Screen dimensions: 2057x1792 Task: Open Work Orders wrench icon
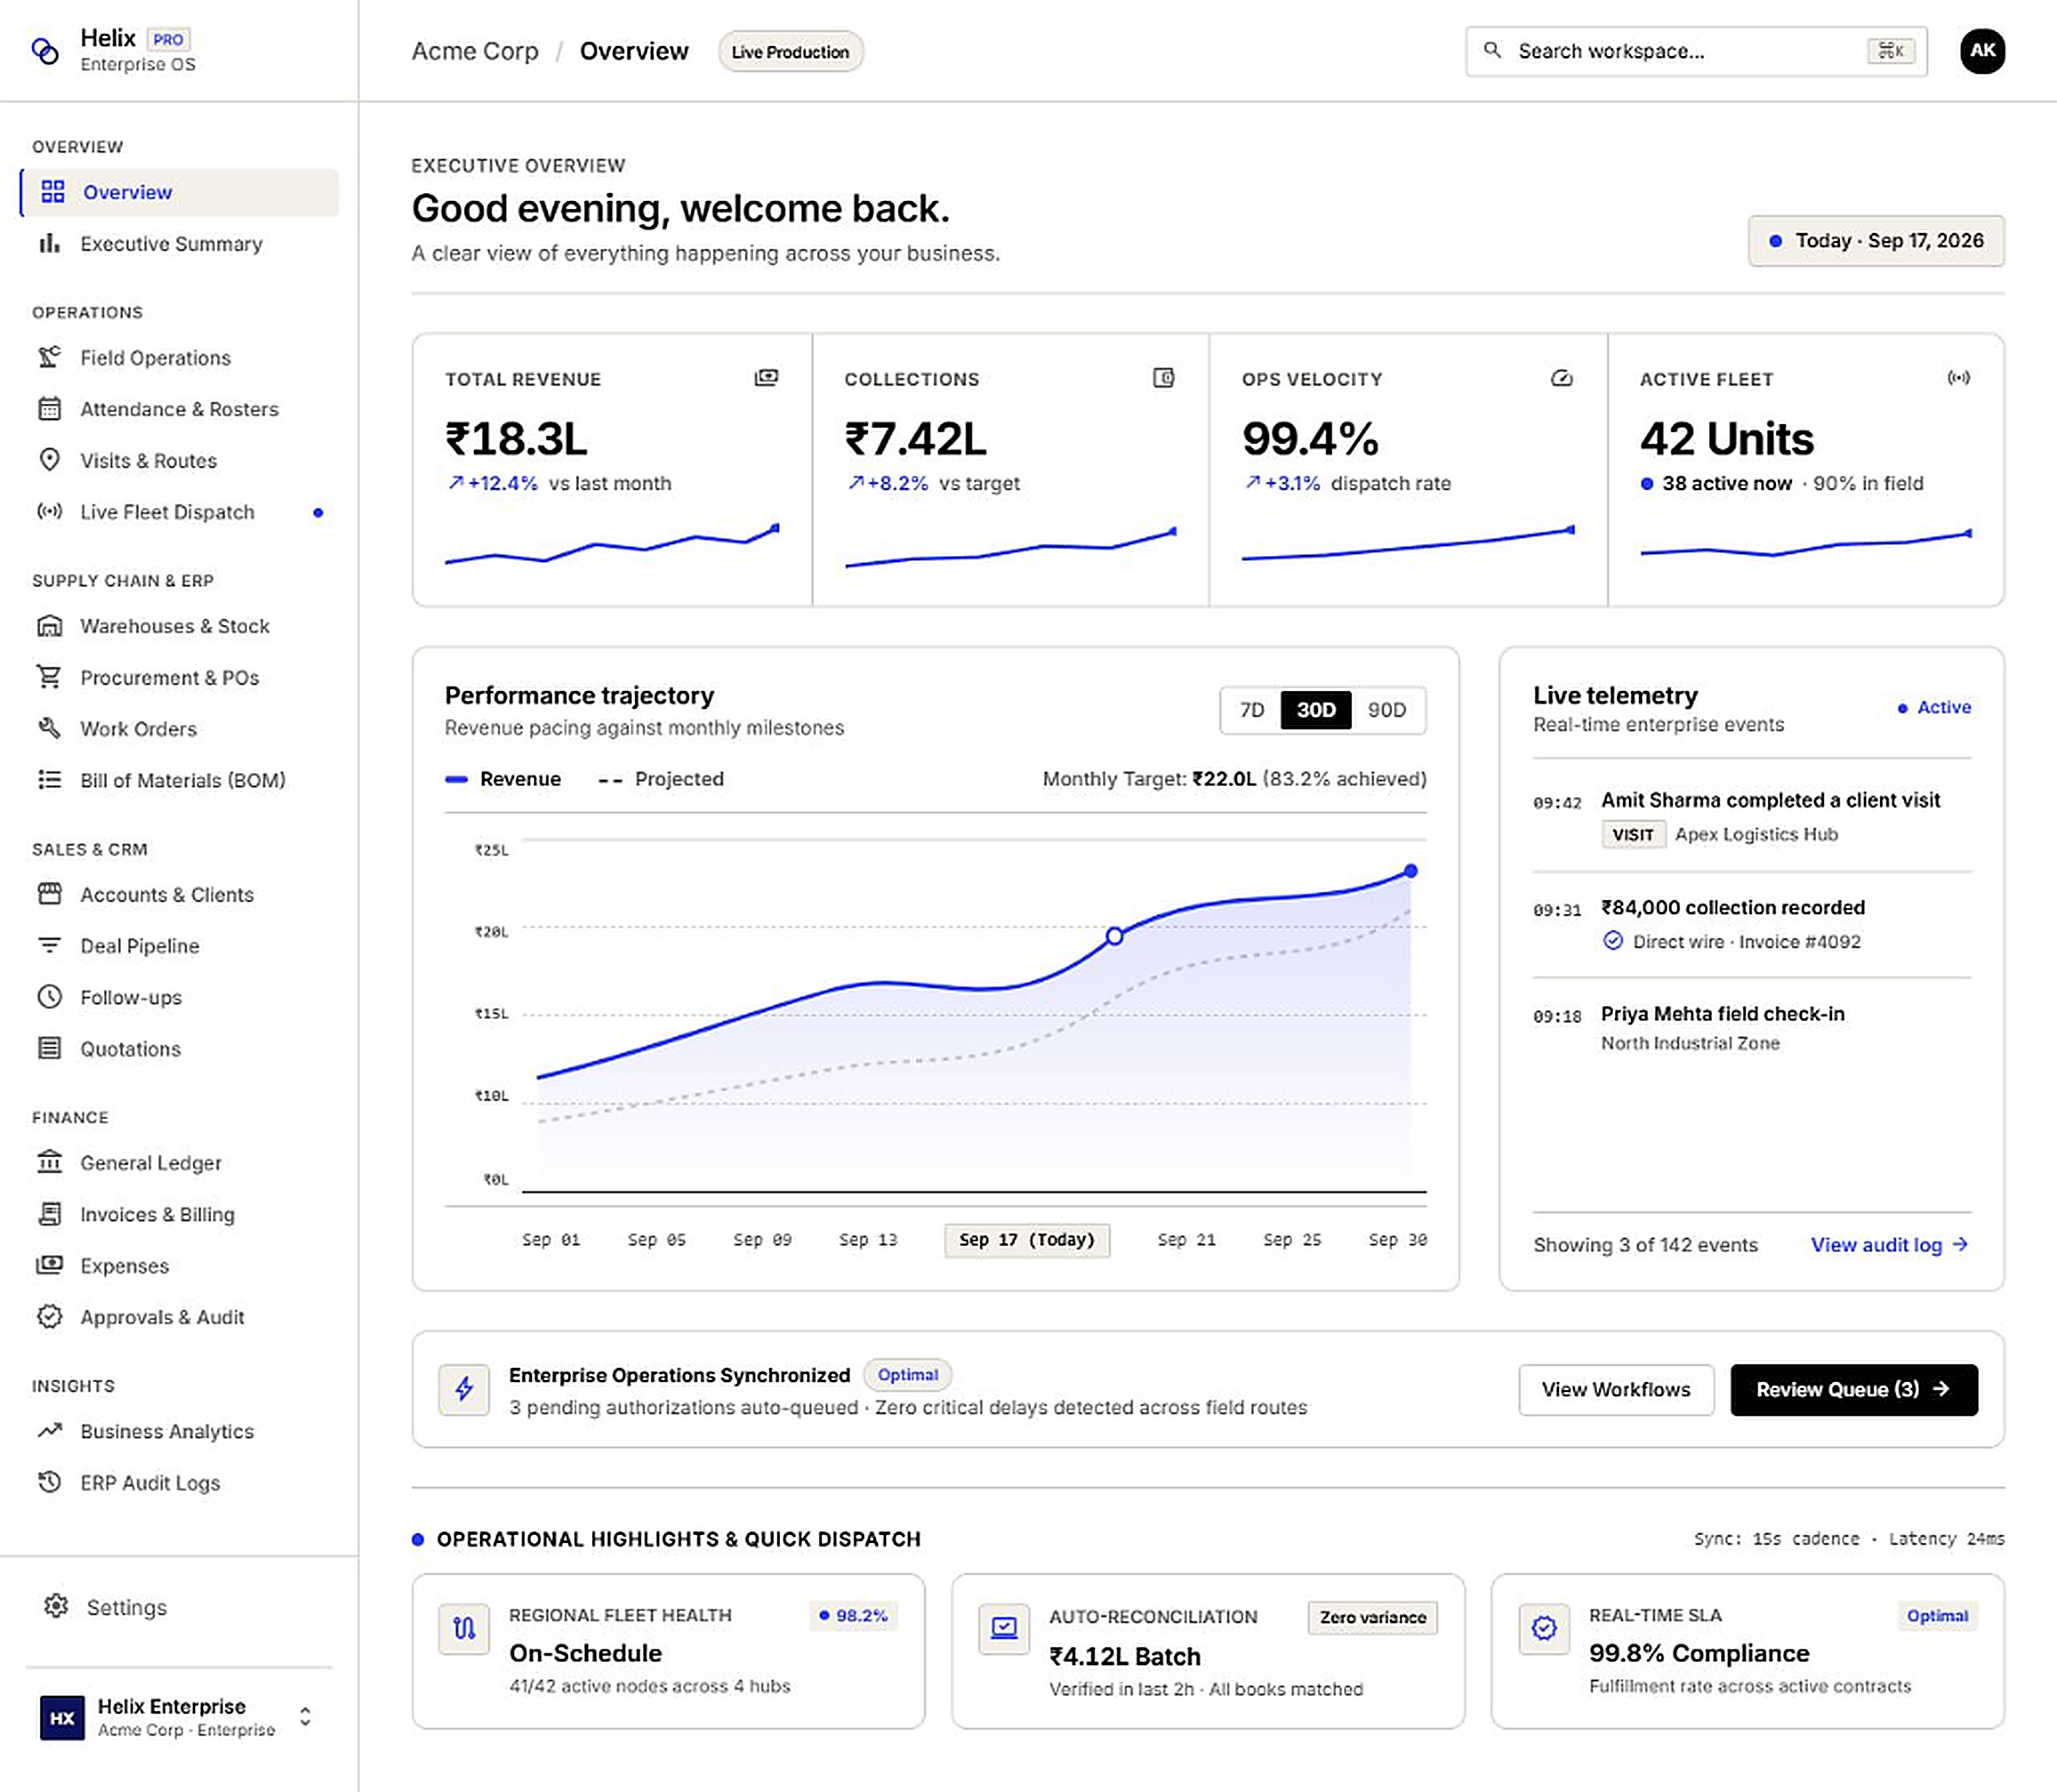point(49,728)
